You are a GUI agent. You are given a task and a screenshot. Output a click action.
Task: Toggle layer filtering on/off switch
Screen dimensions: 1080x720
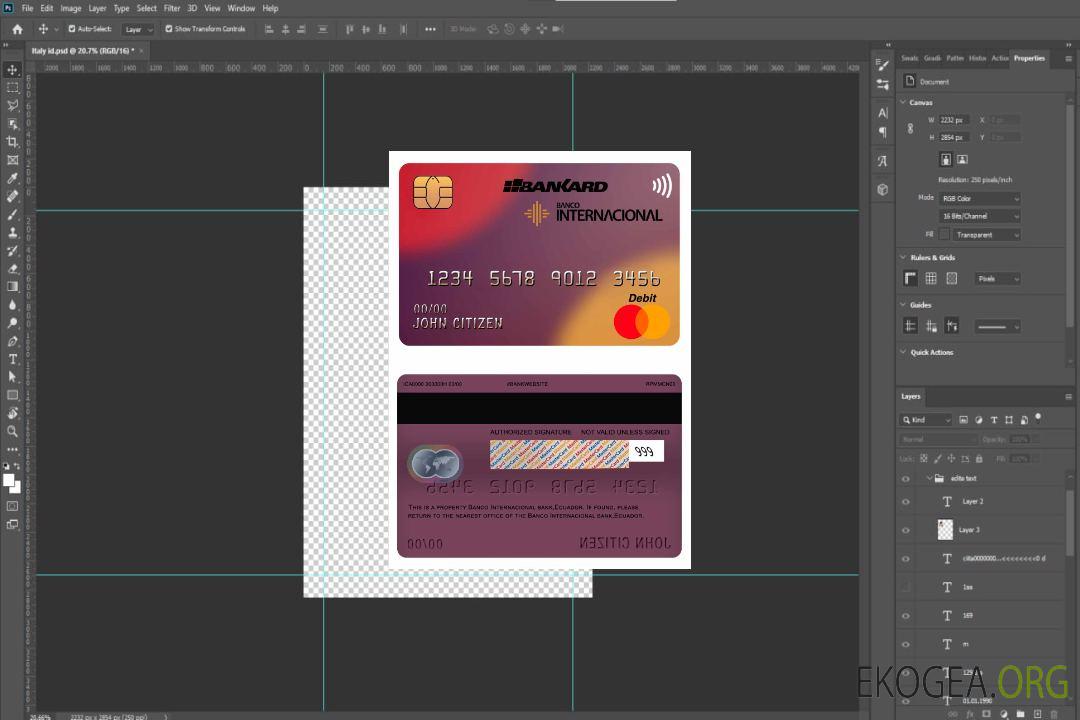click(x=1038, y=418)
